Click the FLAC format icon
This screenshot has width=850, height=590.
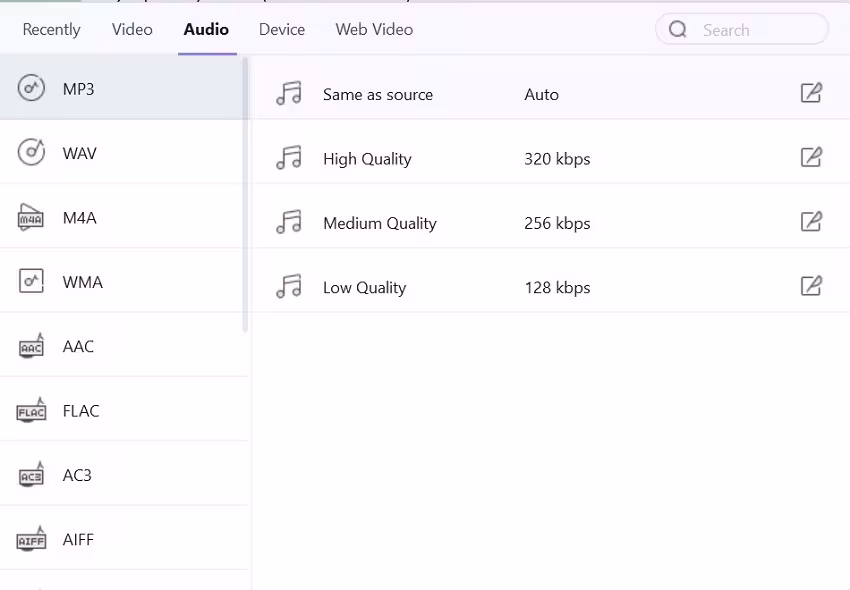(x=32, y=411)
